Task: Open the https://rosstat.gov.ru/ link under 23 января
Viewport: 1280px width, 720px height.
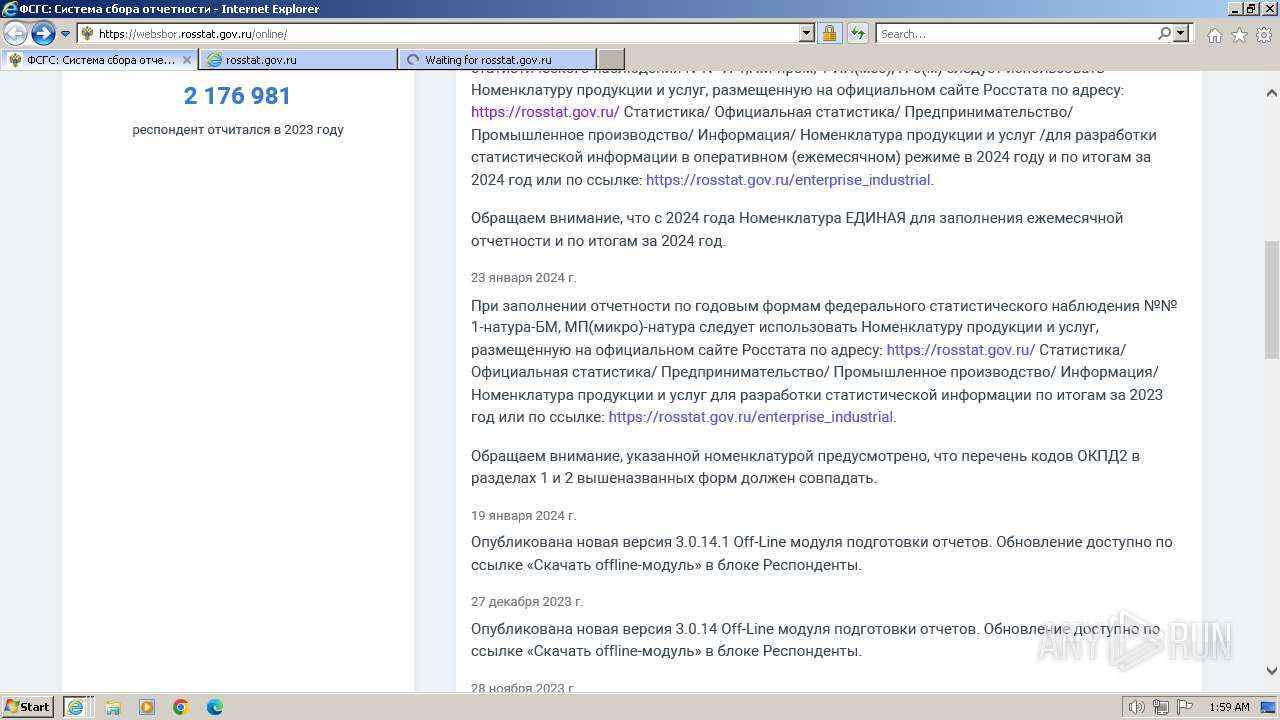Action: 961,350
